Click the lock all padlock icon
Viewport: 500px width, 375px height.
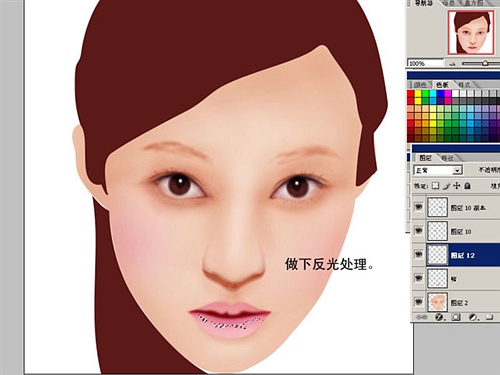tap(467, 186)
